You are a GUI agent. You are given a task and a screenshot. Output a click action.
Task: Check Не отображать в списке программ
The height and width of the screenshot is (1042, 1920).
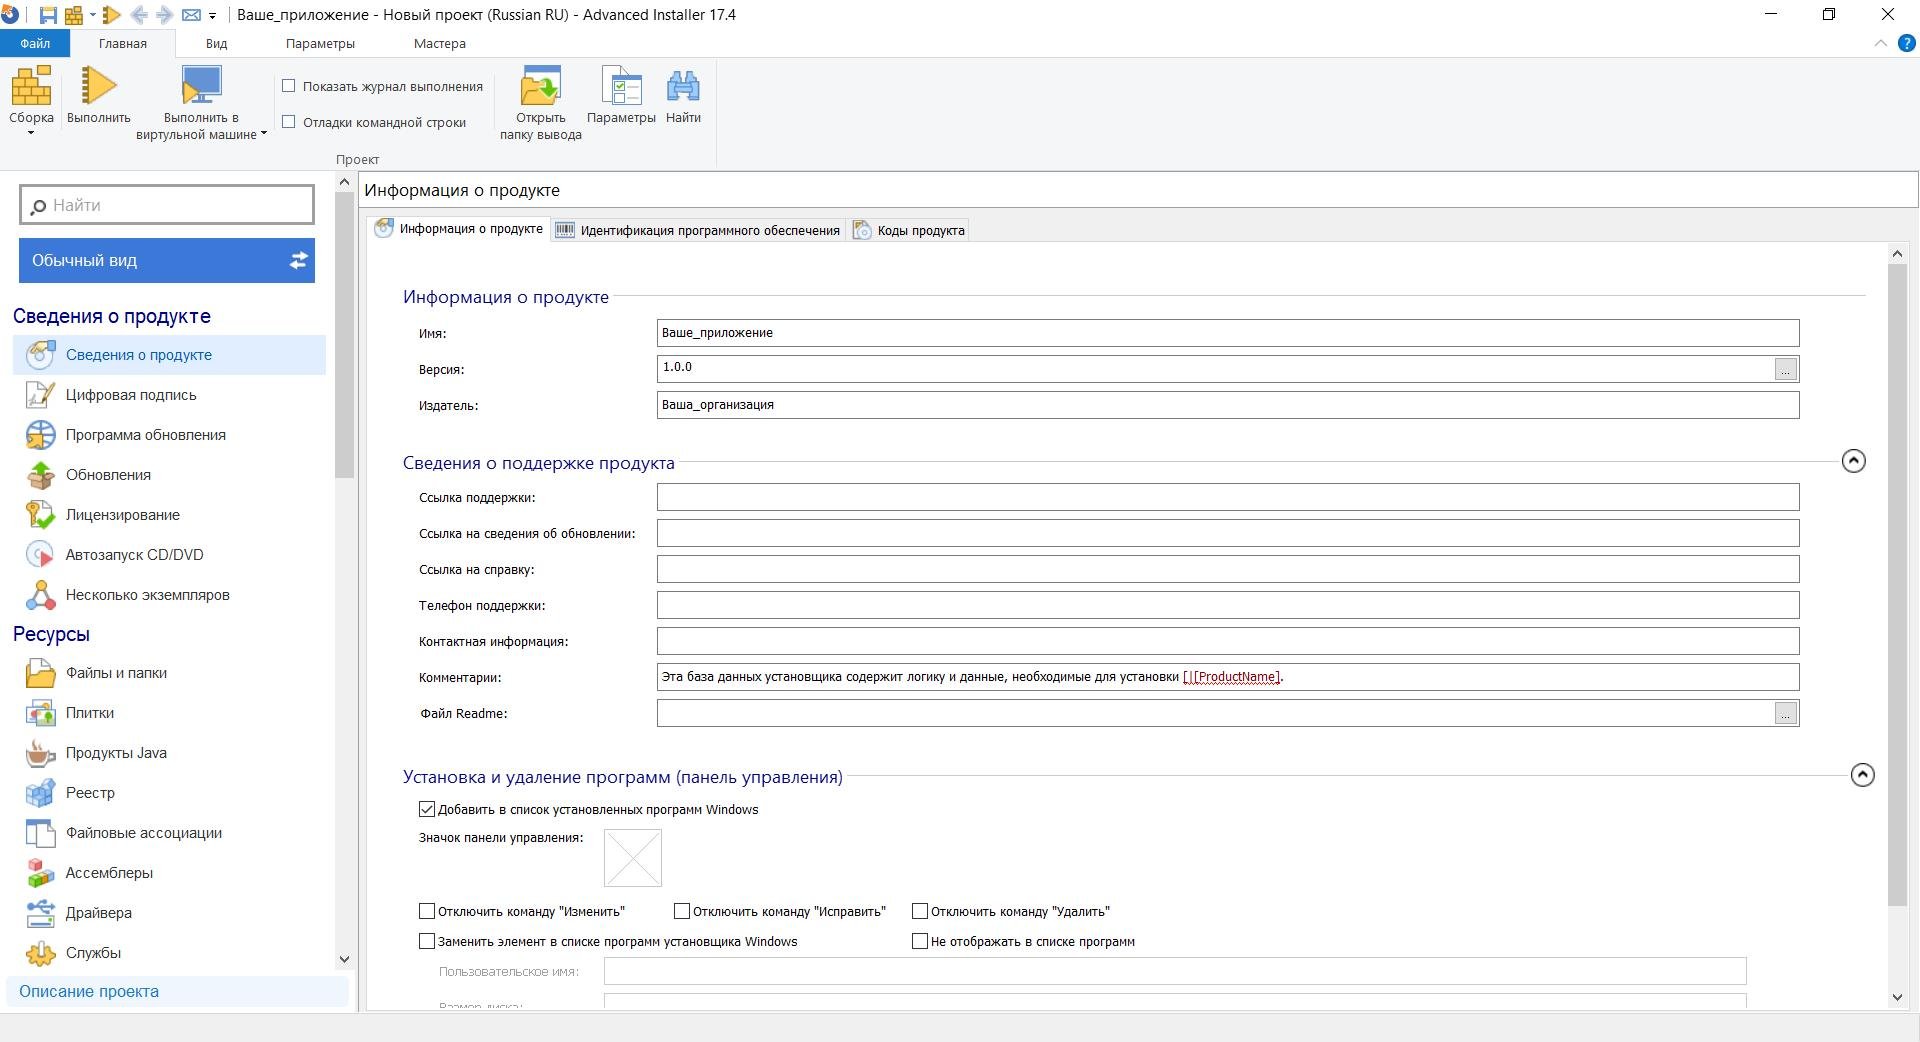pos(920,941)
